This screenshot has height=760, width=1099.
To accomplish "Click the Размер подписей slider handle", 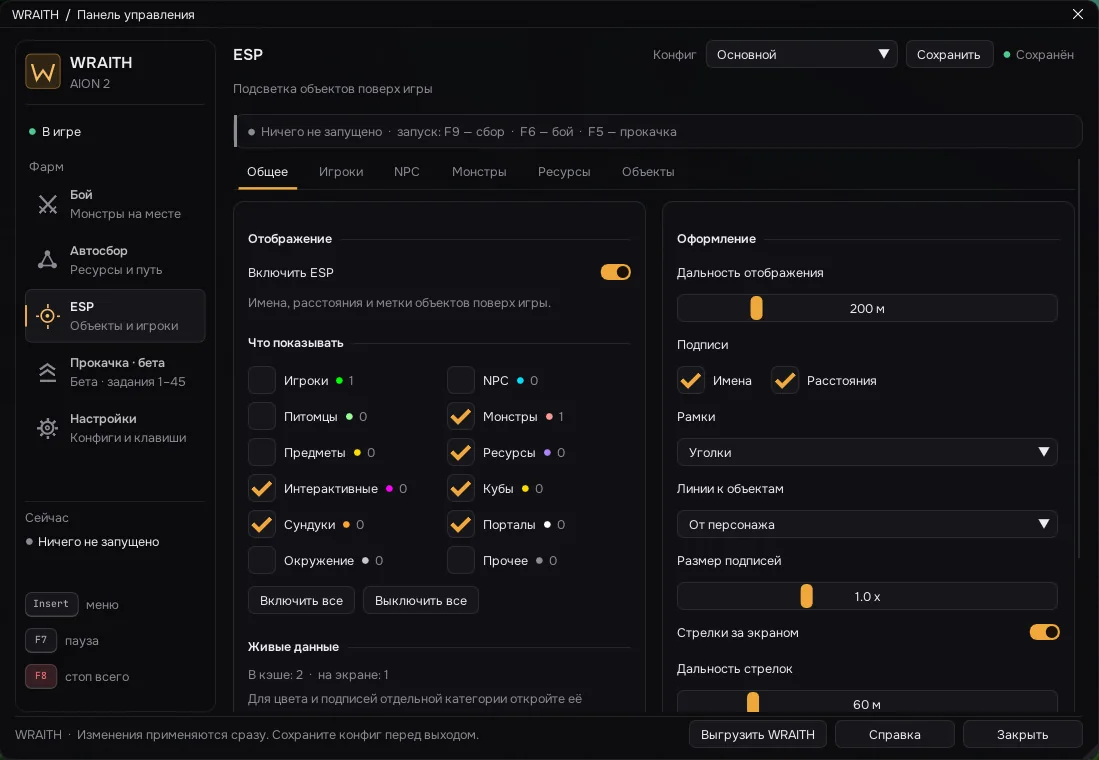I will pyautogui.click(x=807, y=596).
